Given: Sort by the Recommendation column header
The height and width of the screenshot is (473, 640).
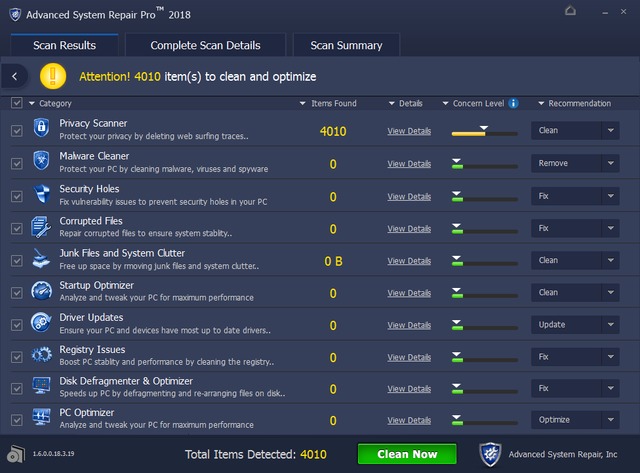Looking at the screenshot, I should pos(575,103).
